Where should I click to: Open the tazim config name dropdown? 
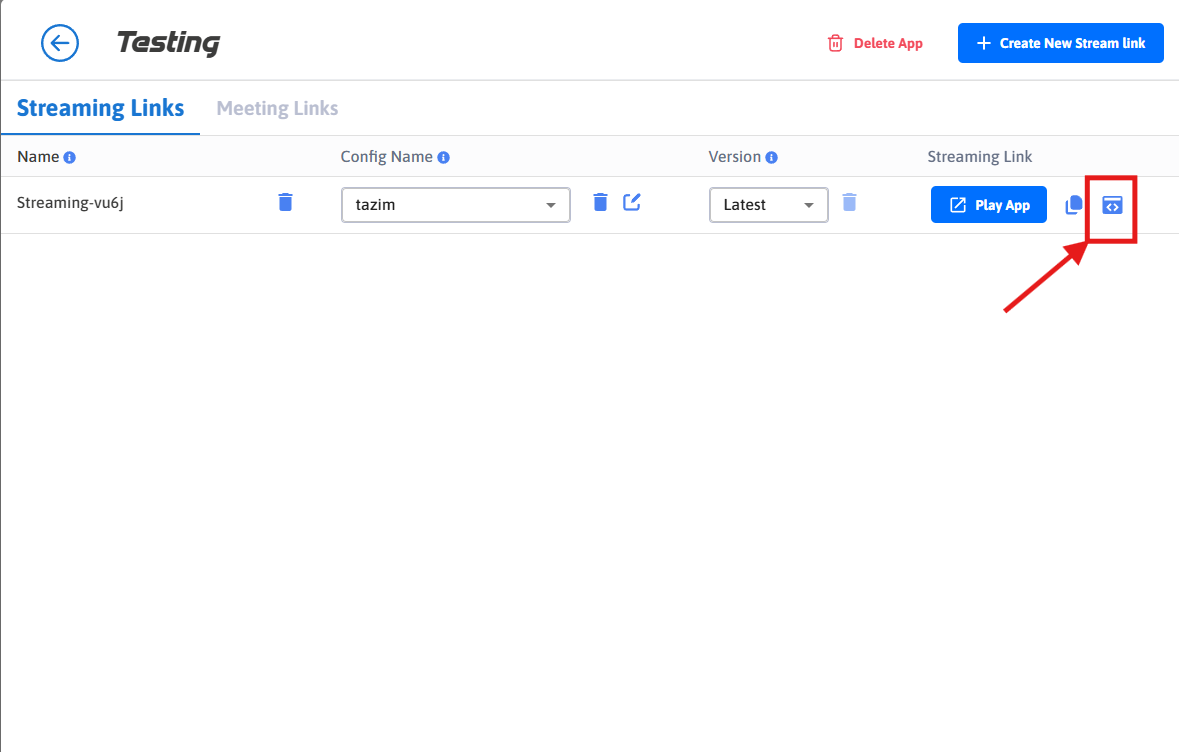point(456,205)
